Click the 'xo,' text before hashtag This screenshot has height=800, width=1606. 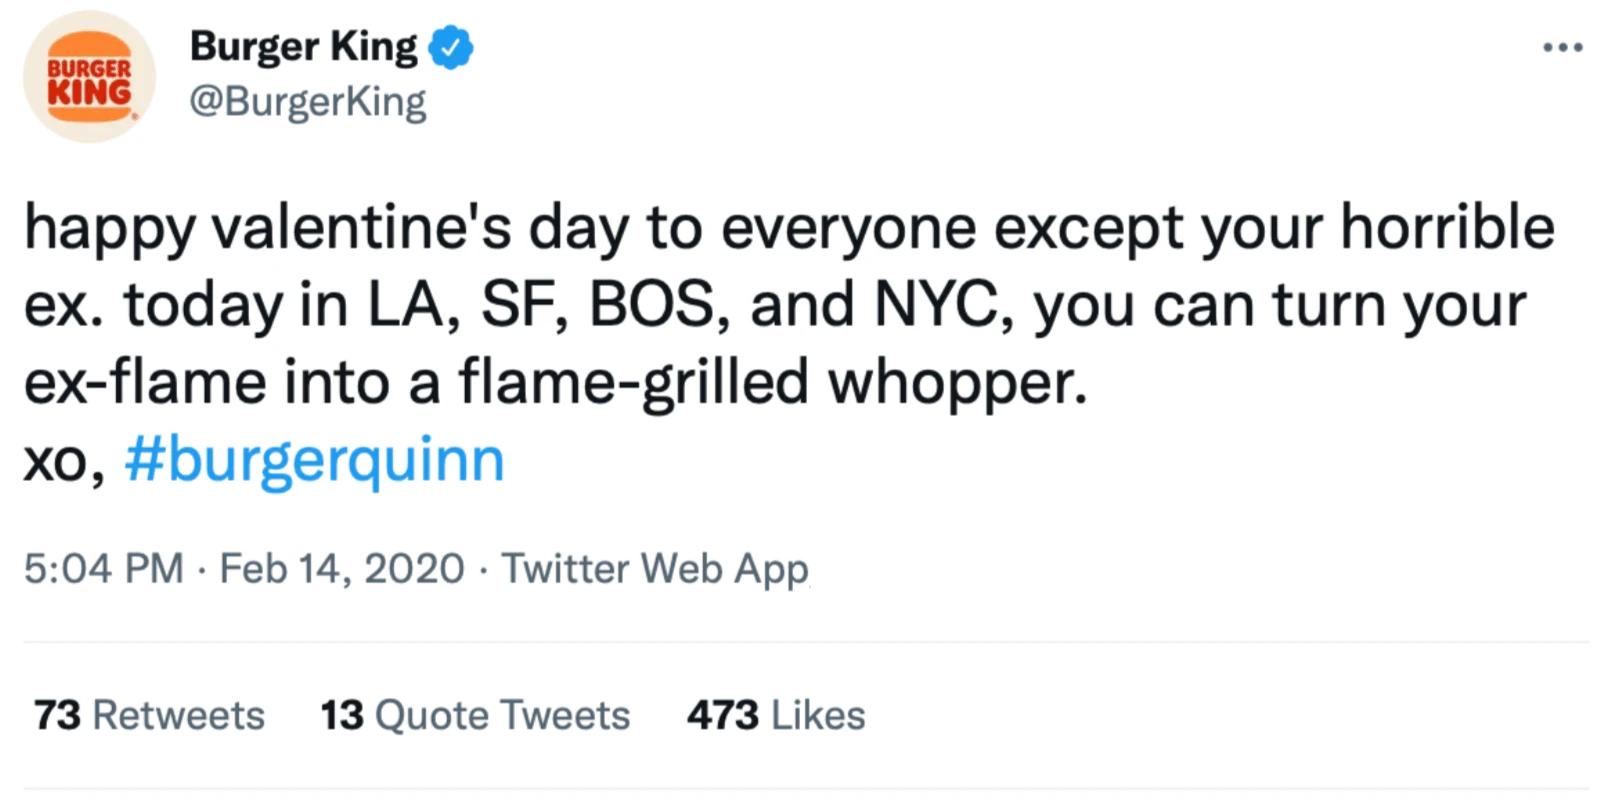[x=63, y=462]
